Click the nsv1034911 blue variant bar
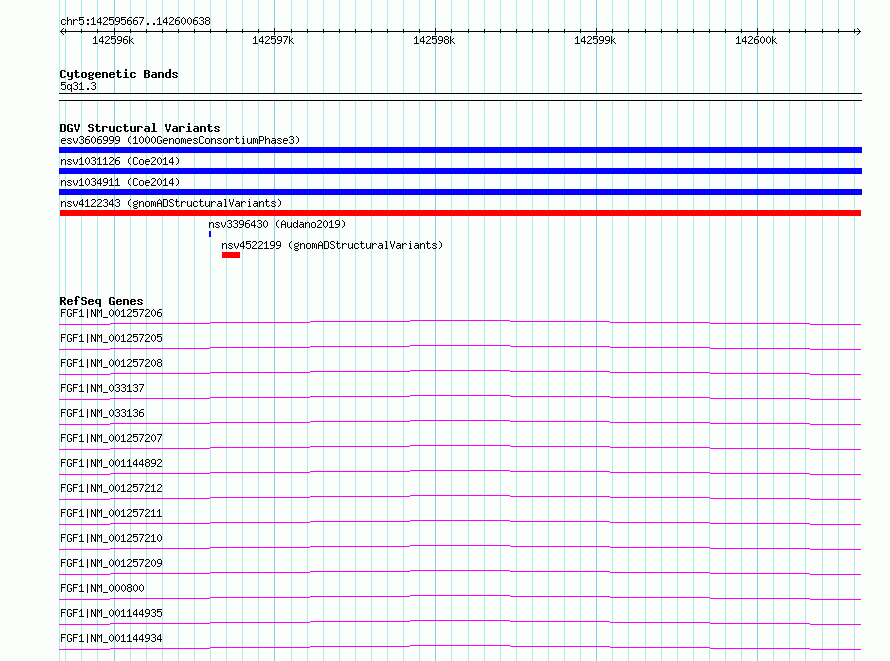The image size is (890, 661). click(x=460, y=192)
